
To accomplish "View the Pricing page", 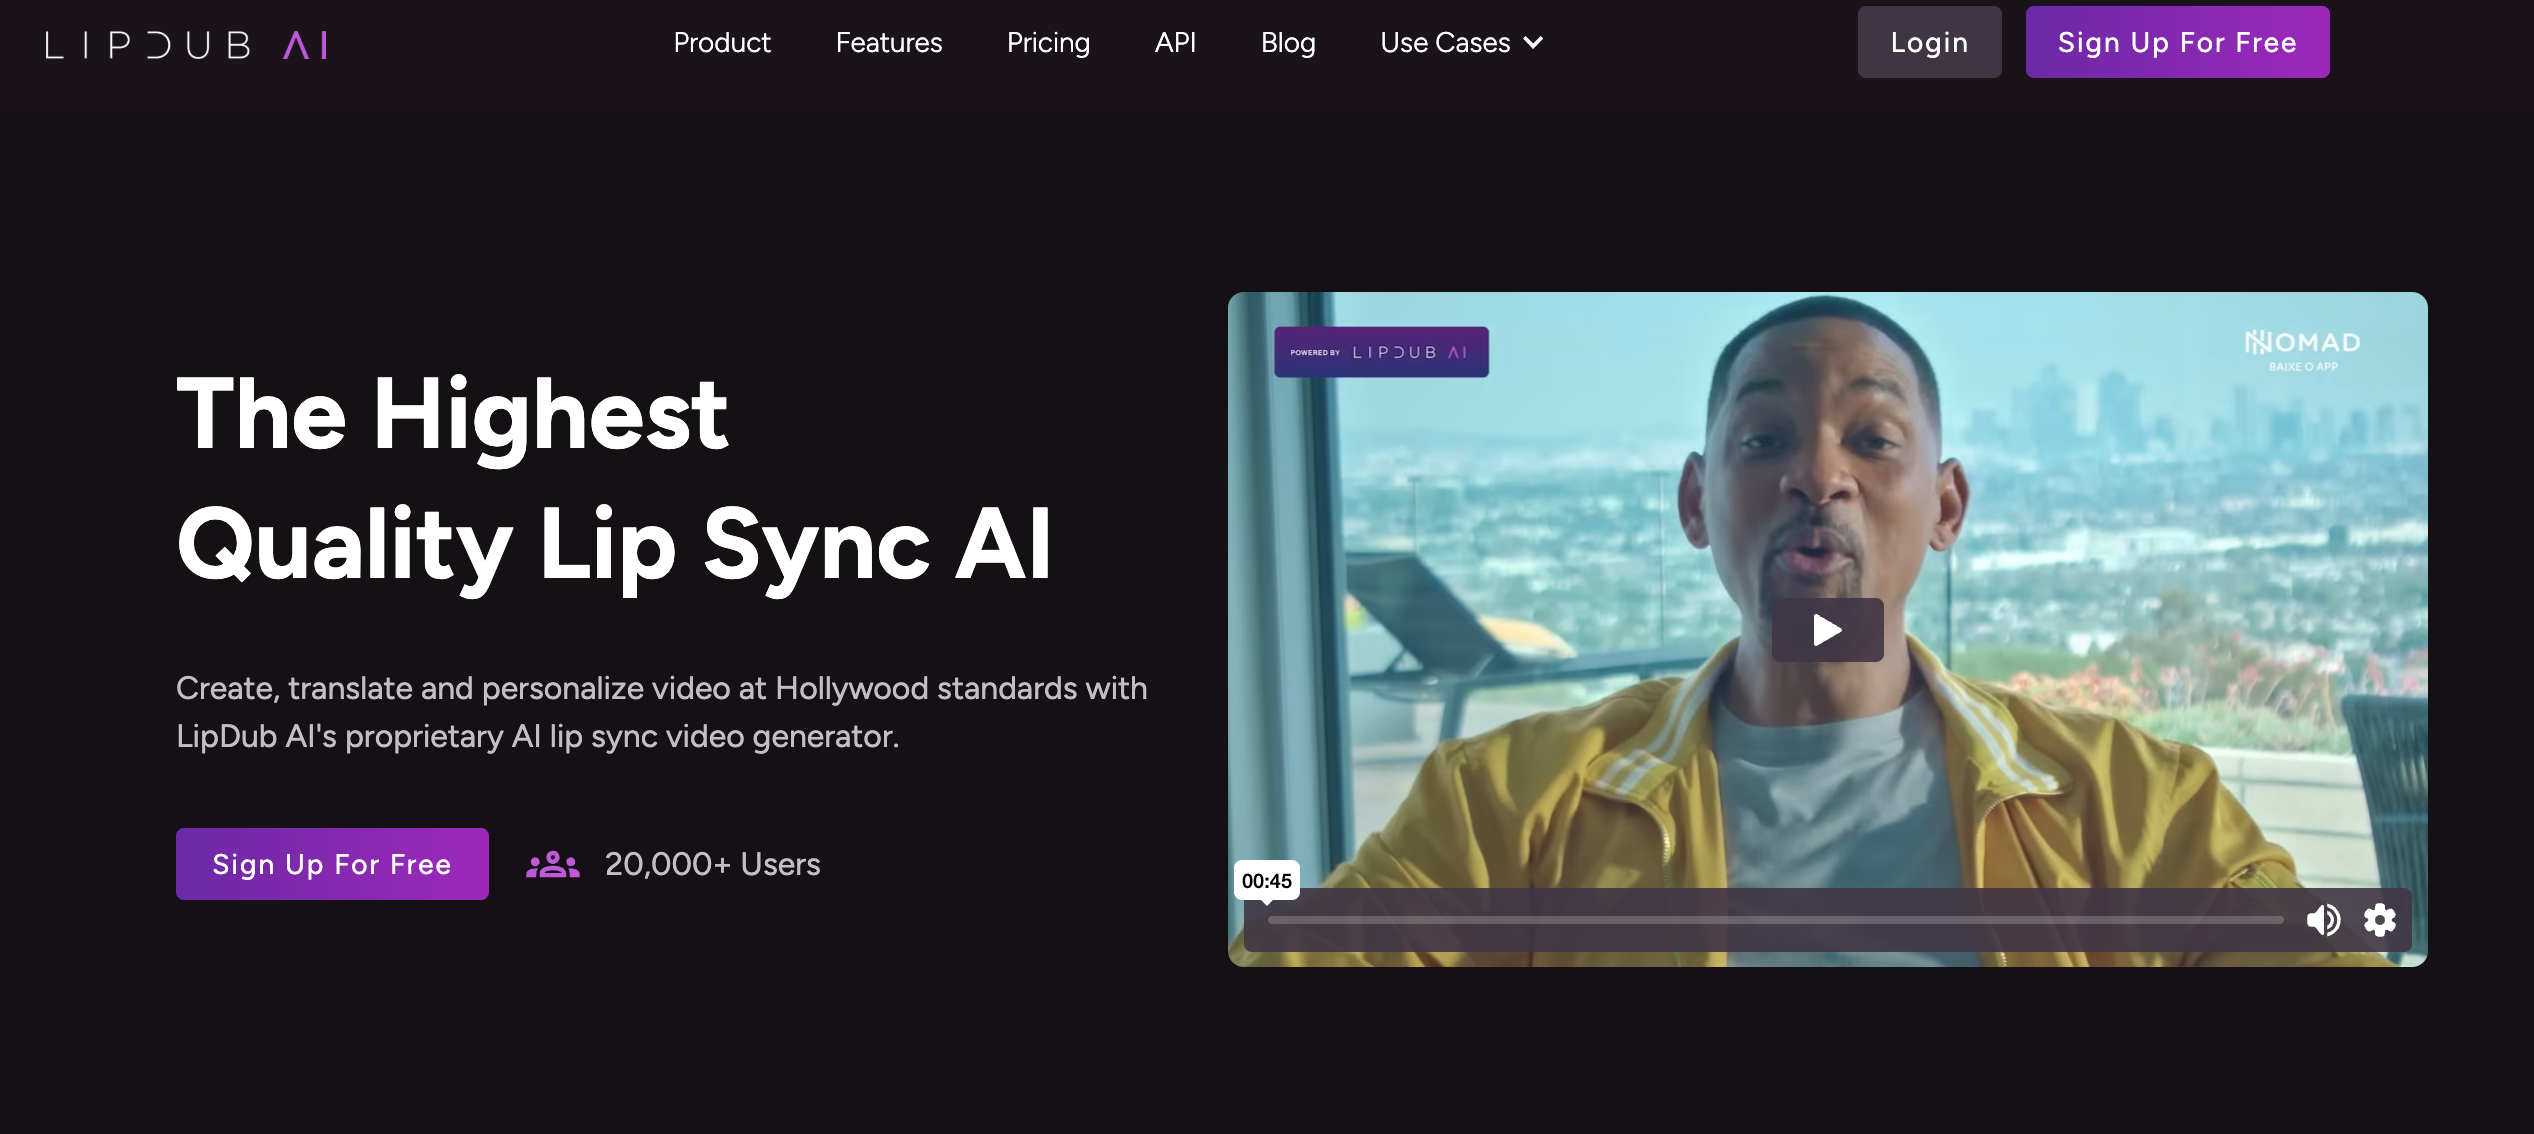I will (x=1048, y=43).
